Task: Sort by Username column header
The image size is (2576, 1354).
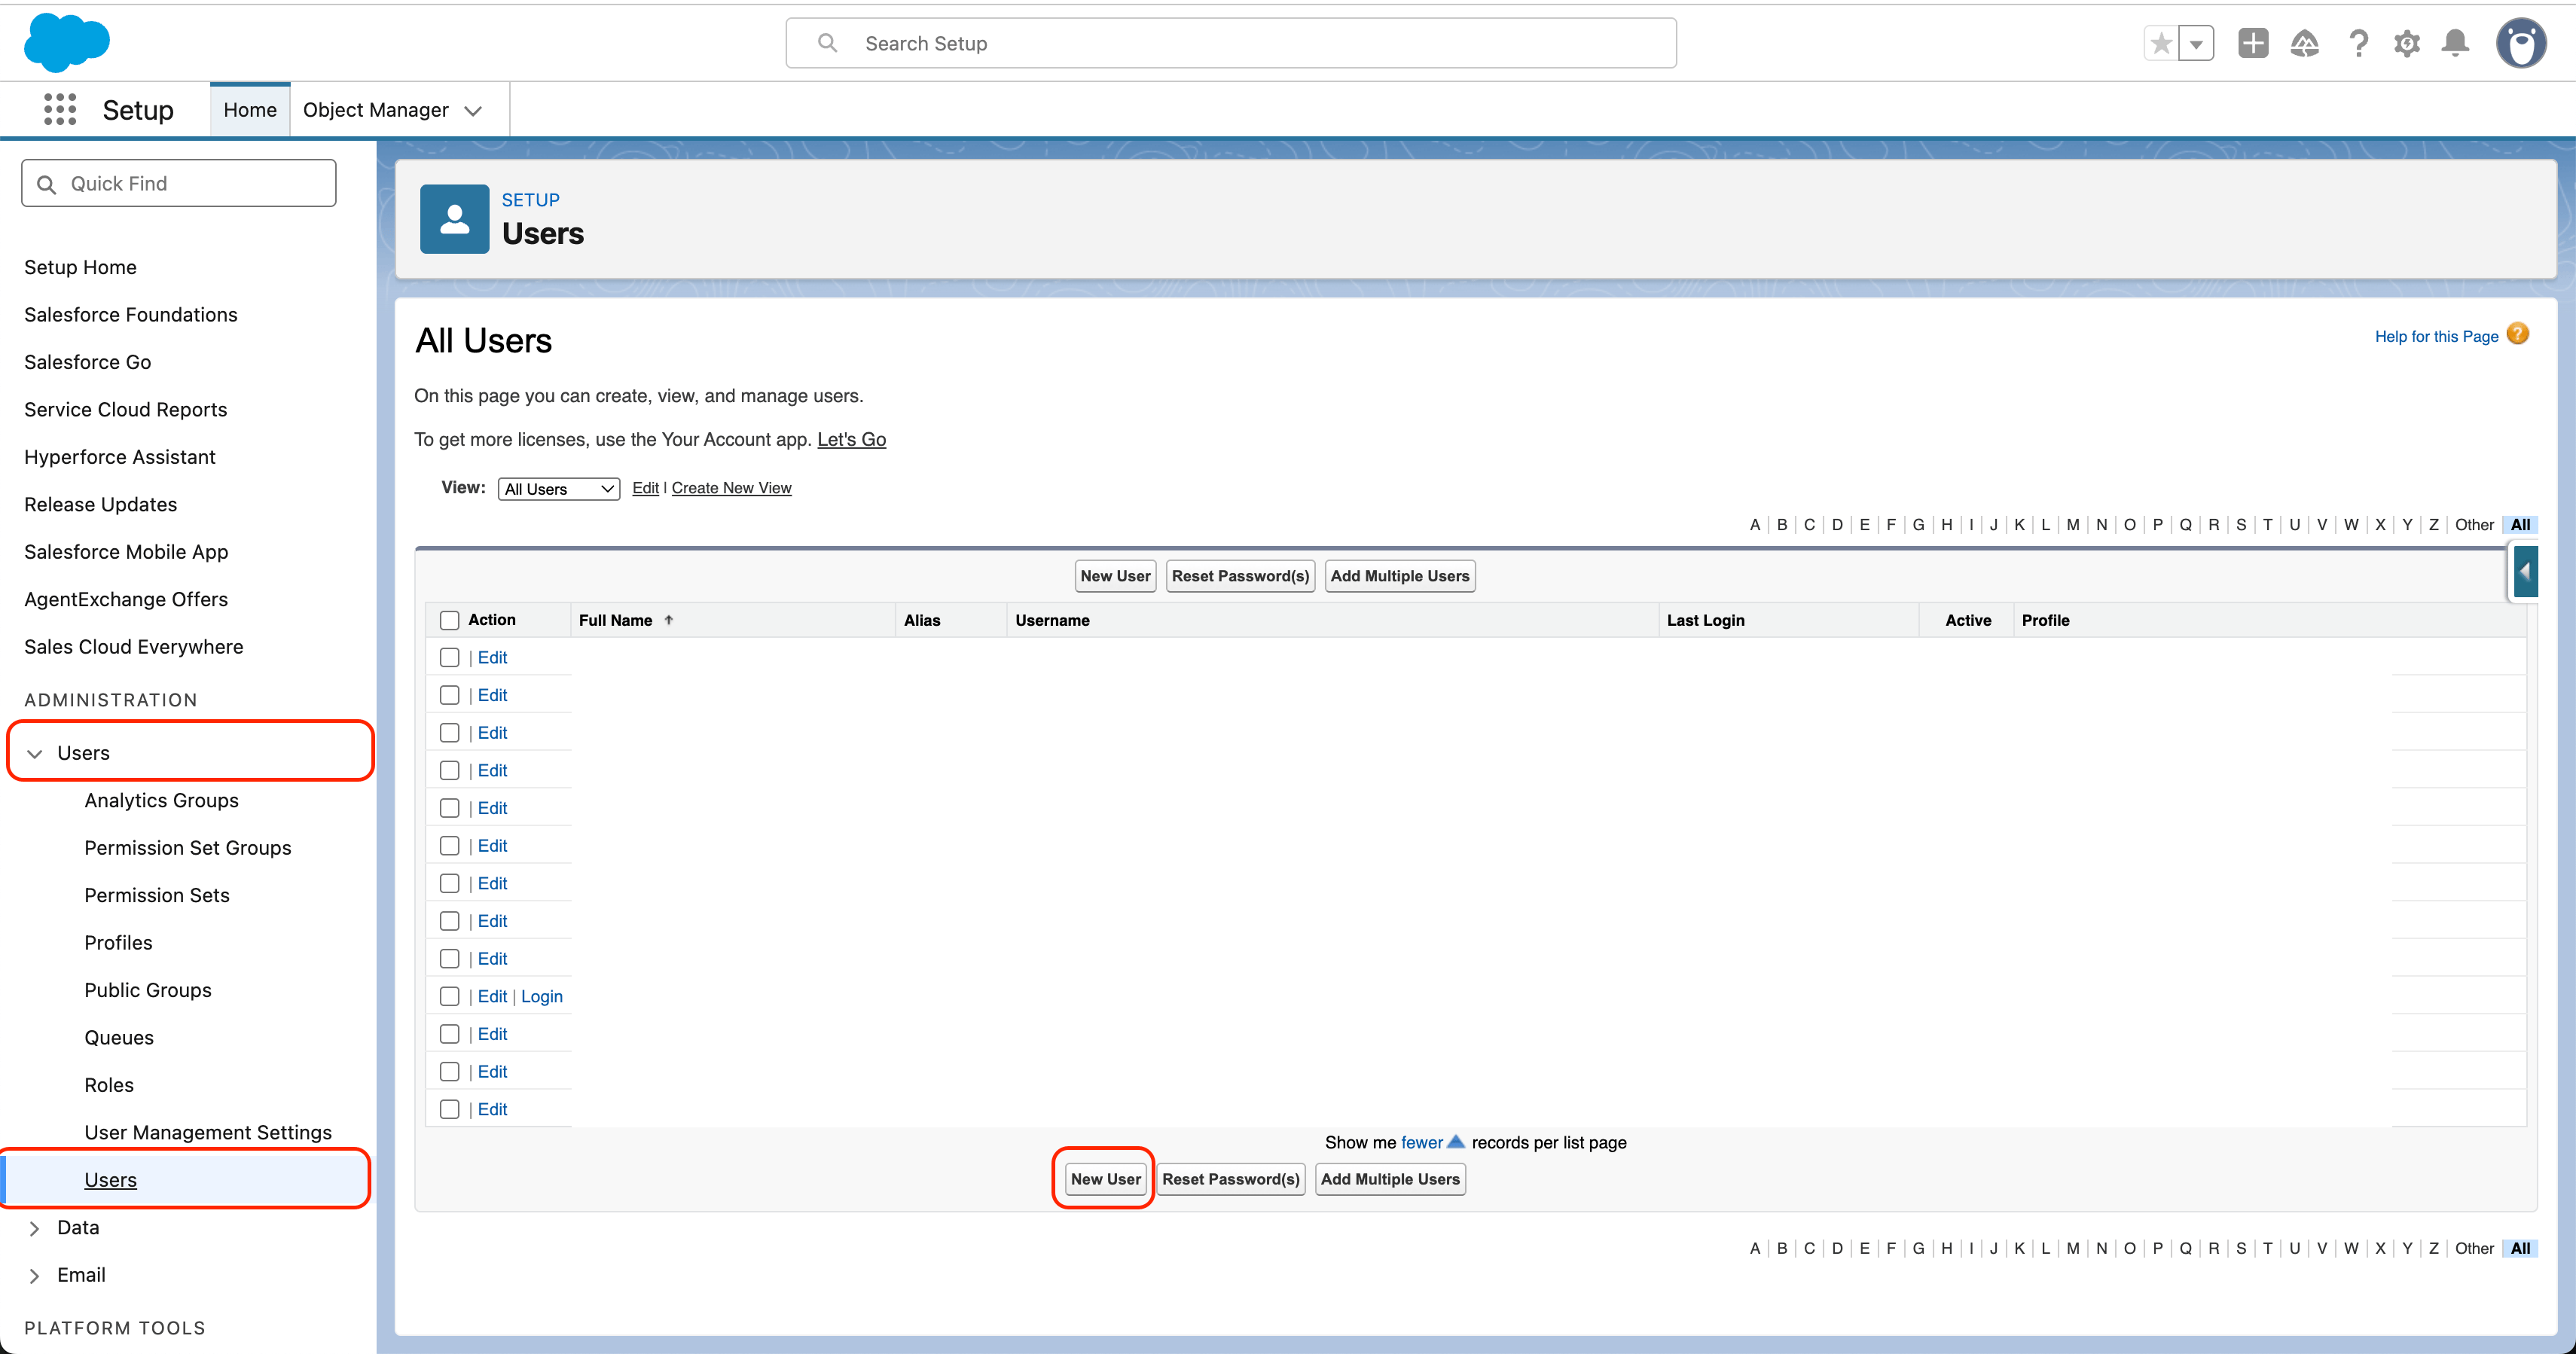Action: [1052, 620]
